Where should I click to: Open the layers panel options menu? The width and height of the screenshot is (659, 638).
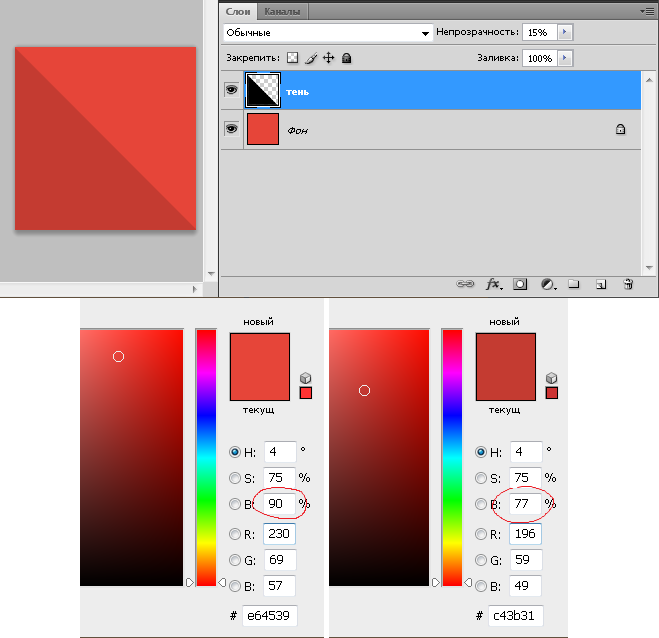pos(648,10)
